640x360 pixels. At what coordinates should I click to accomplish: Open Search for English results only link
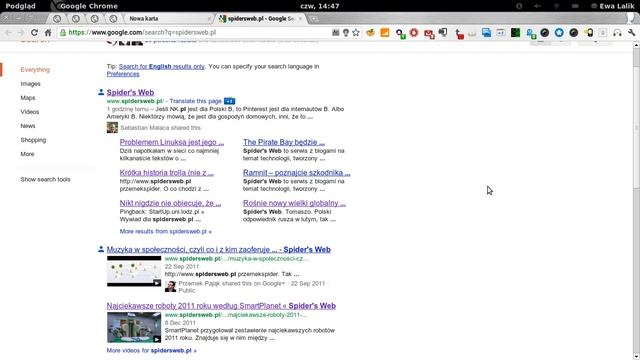pos(162,67)
